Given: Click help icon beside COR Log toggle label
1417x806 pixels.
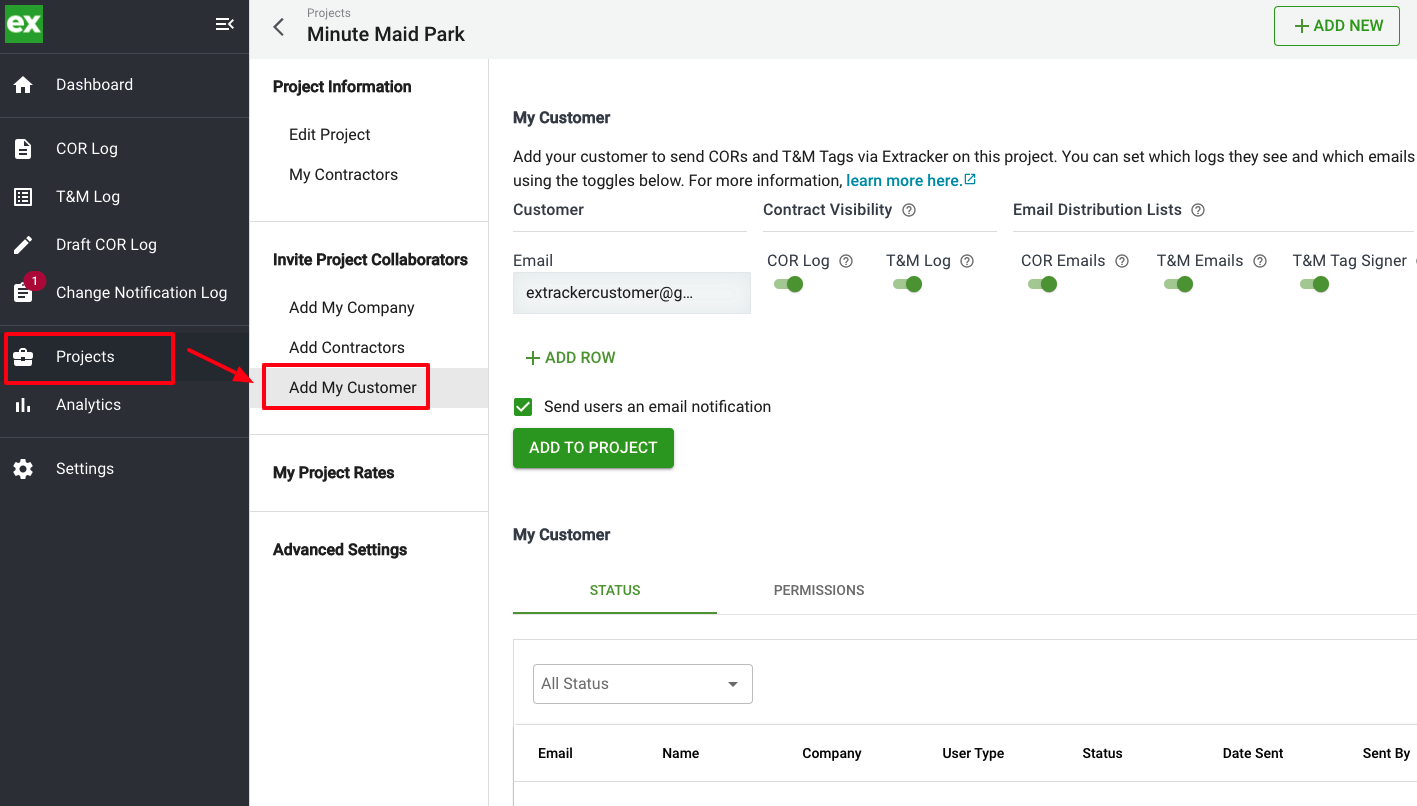Looking at the screenshot, I should point(846,261).
